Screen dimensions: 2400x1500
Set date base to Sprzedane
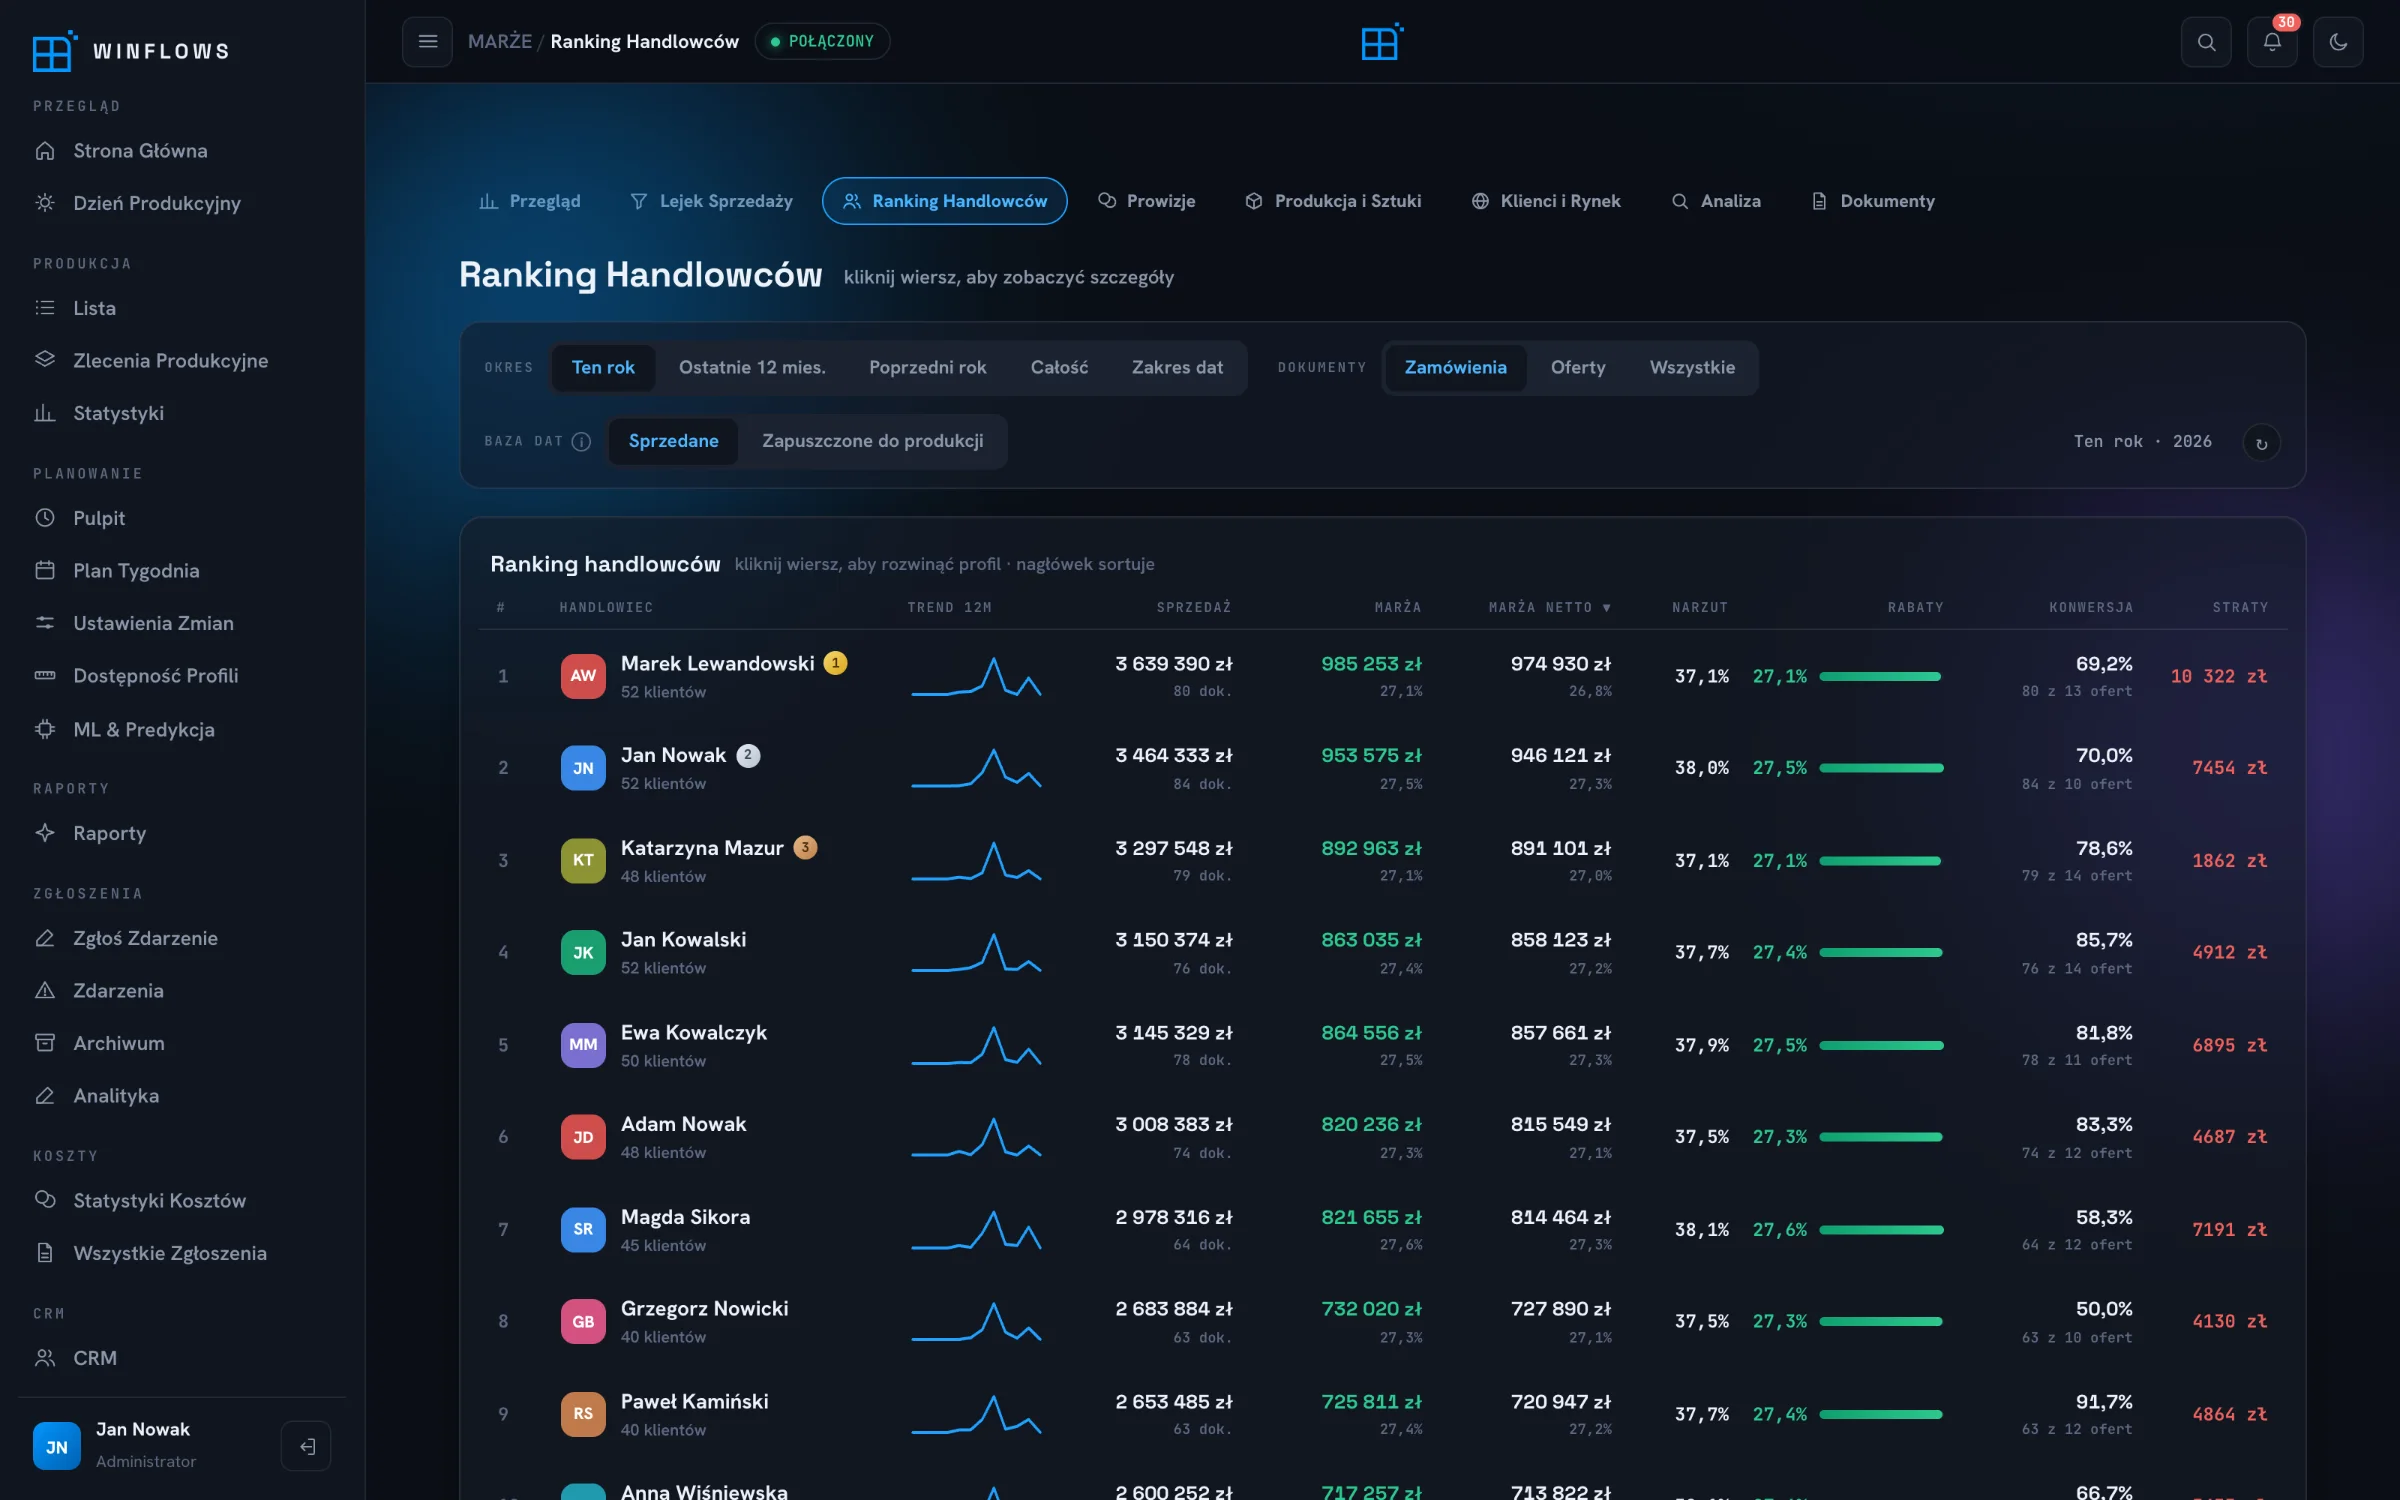(673, 441)
